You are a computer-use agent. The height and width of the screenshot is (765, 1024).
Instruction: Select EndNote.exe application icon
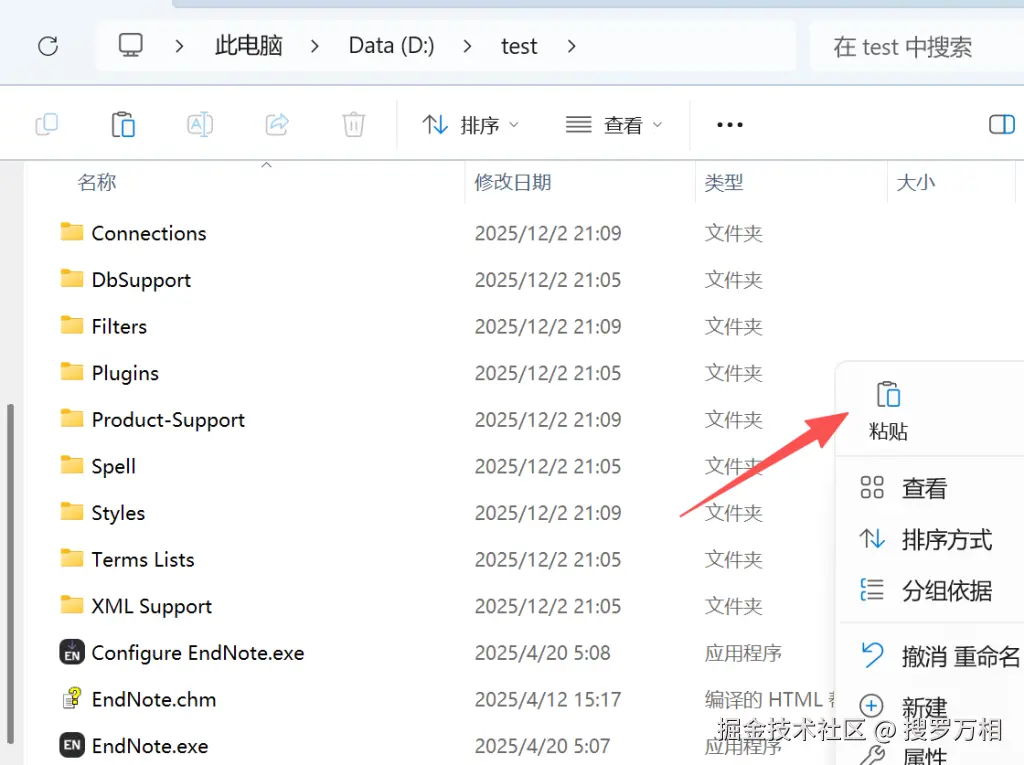(72, 745)
